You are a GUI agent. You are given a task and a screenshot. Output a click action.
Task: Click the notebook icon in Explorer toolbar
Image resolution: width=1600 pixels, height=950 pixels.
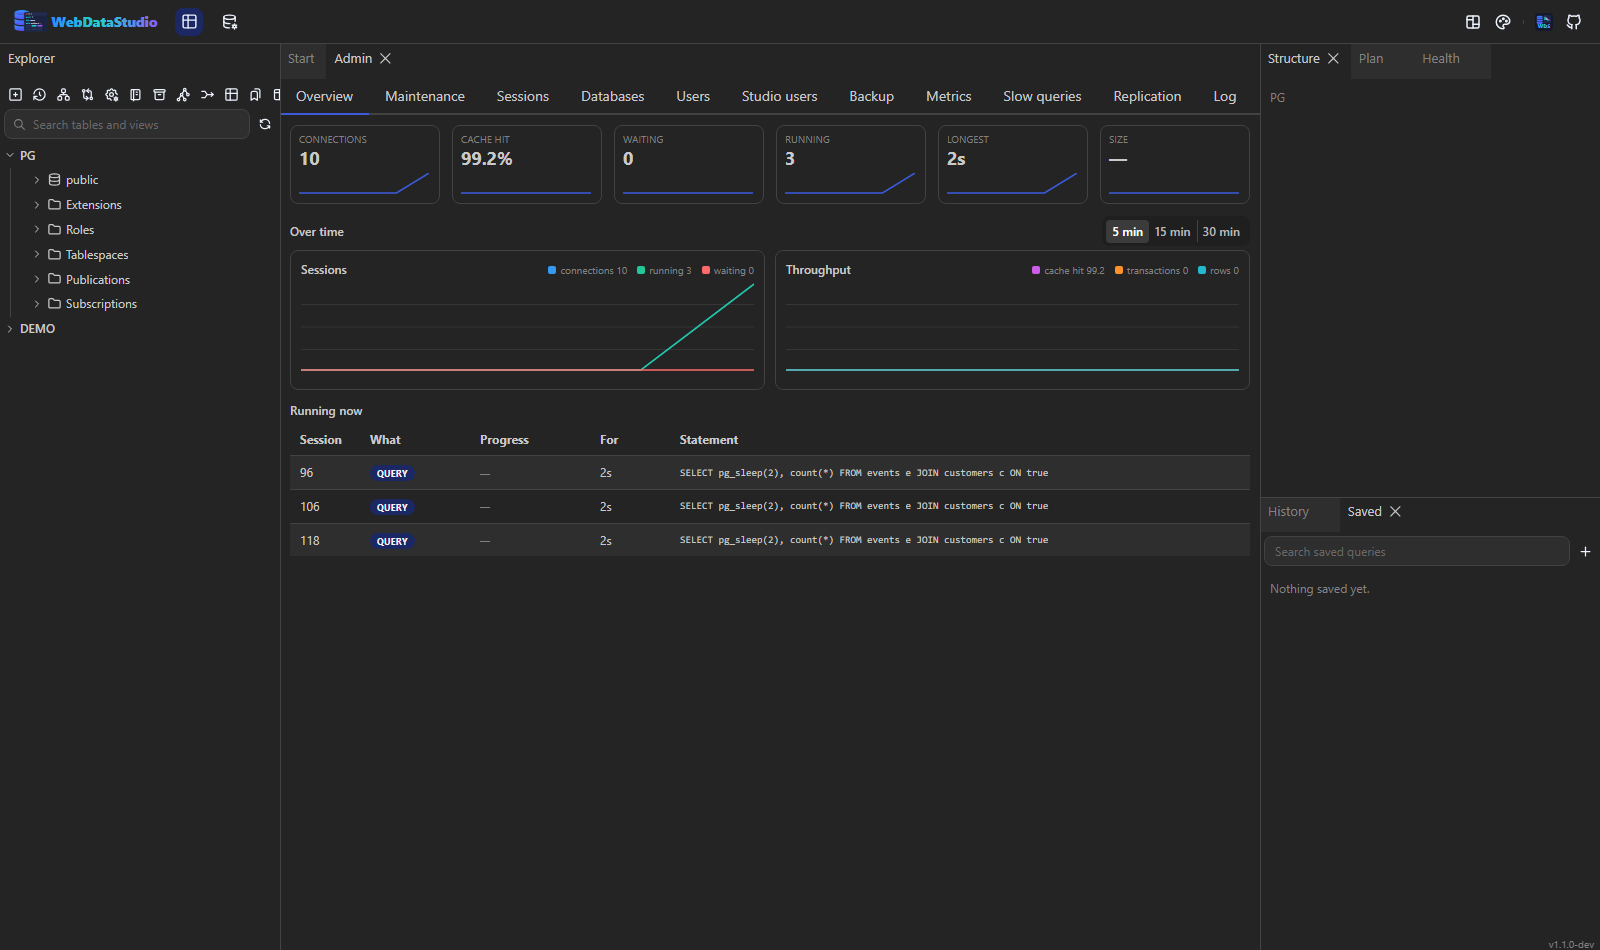[x=135, y=95]
